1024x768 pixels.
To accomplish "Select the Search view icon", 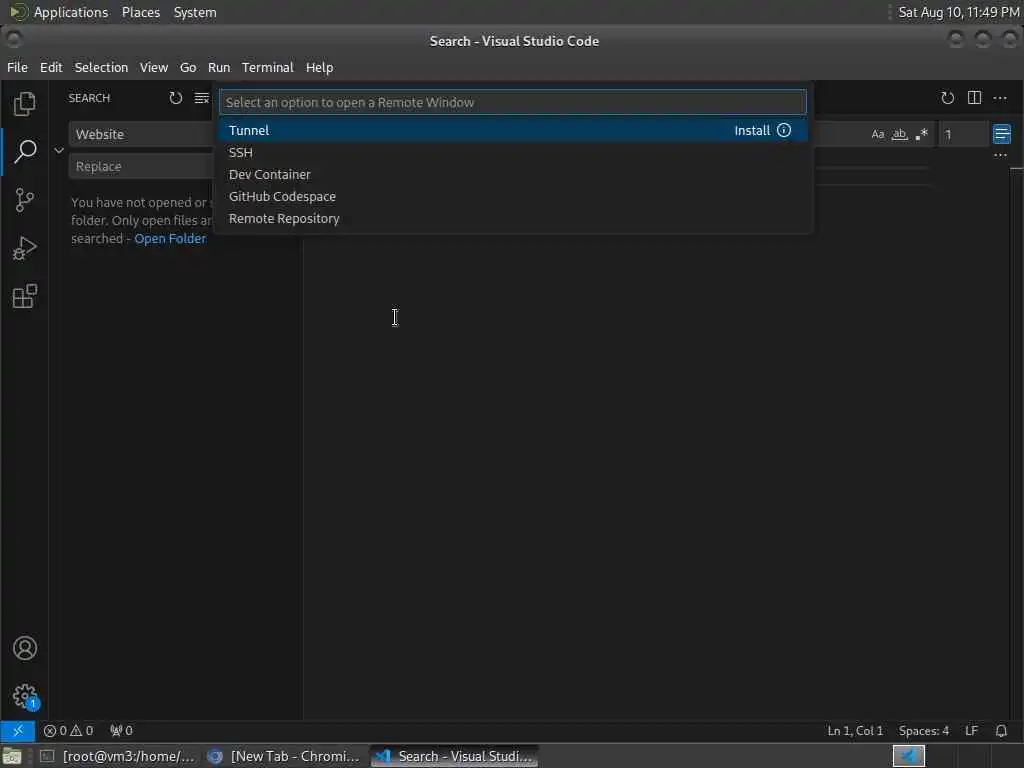I will click(25, 151).
